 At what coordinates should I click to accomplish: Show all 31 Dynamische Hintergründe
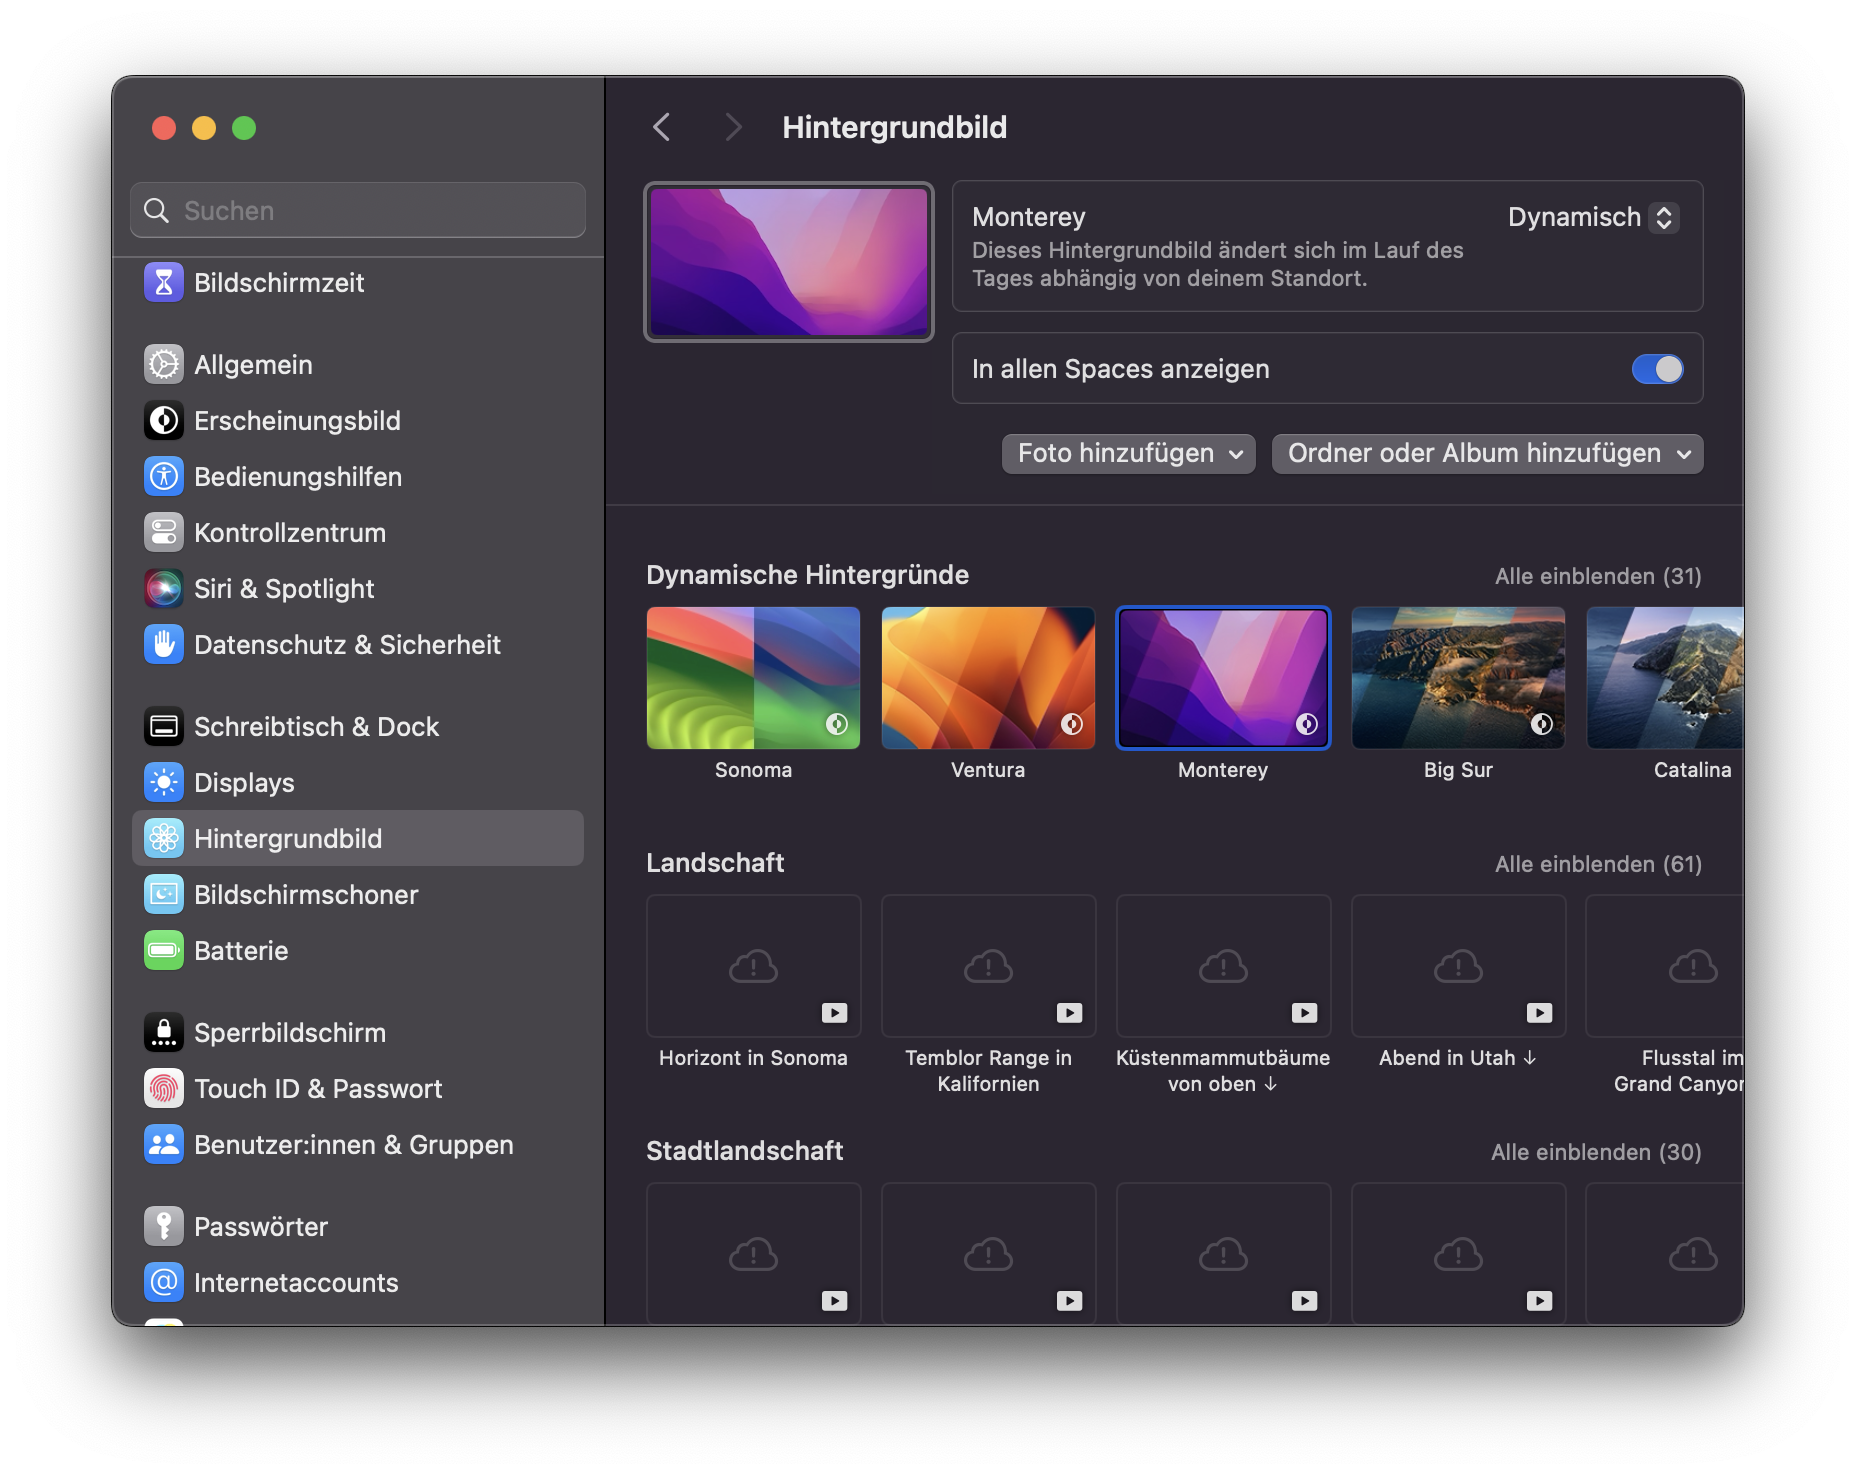tap(1597, 576)
